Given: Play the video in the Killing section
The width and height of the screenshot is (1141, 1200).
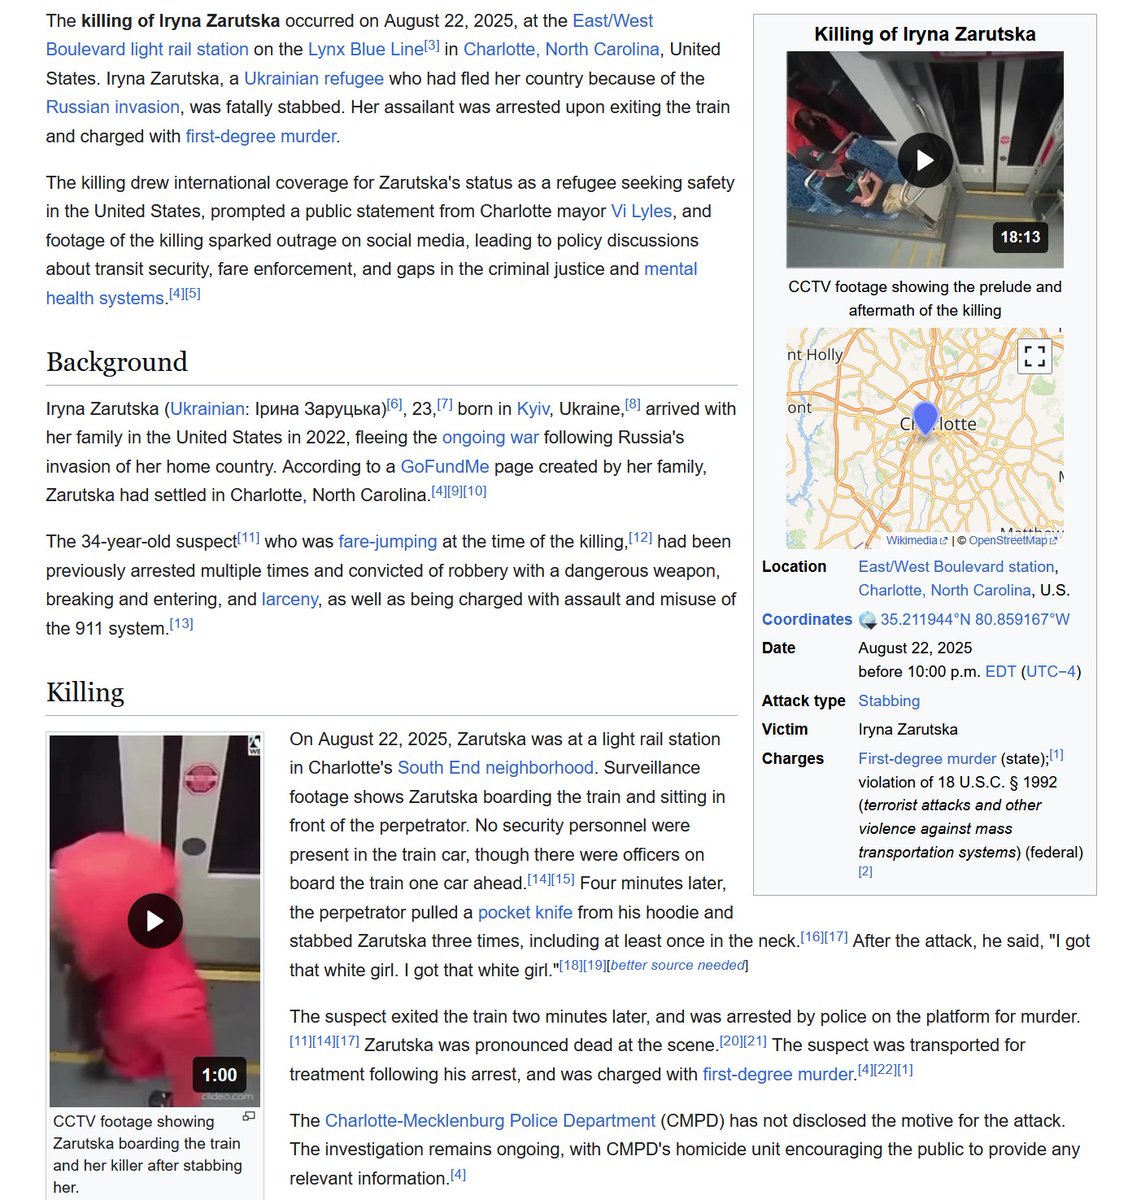Looking at the screenshot, I should pyautogui.click(x=155, y=921).
